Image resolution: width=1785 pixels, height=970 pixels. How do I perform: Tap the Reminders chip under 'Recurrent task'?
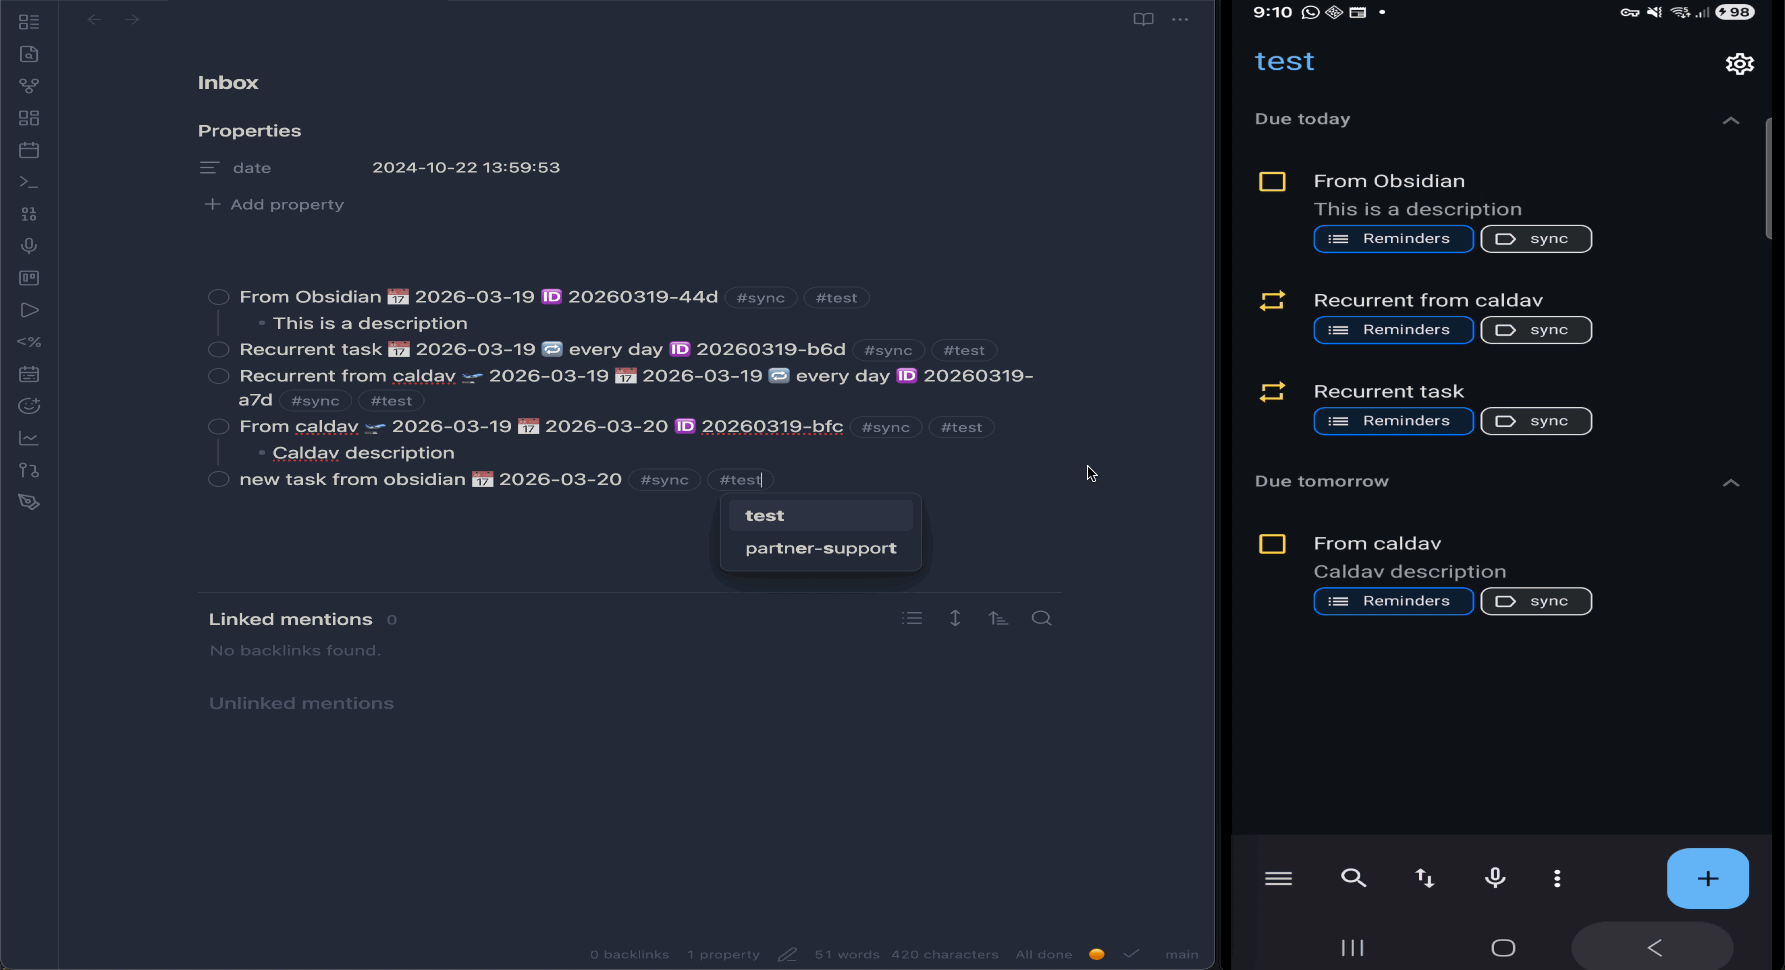pyautogui.click(x=1392, y=421)
